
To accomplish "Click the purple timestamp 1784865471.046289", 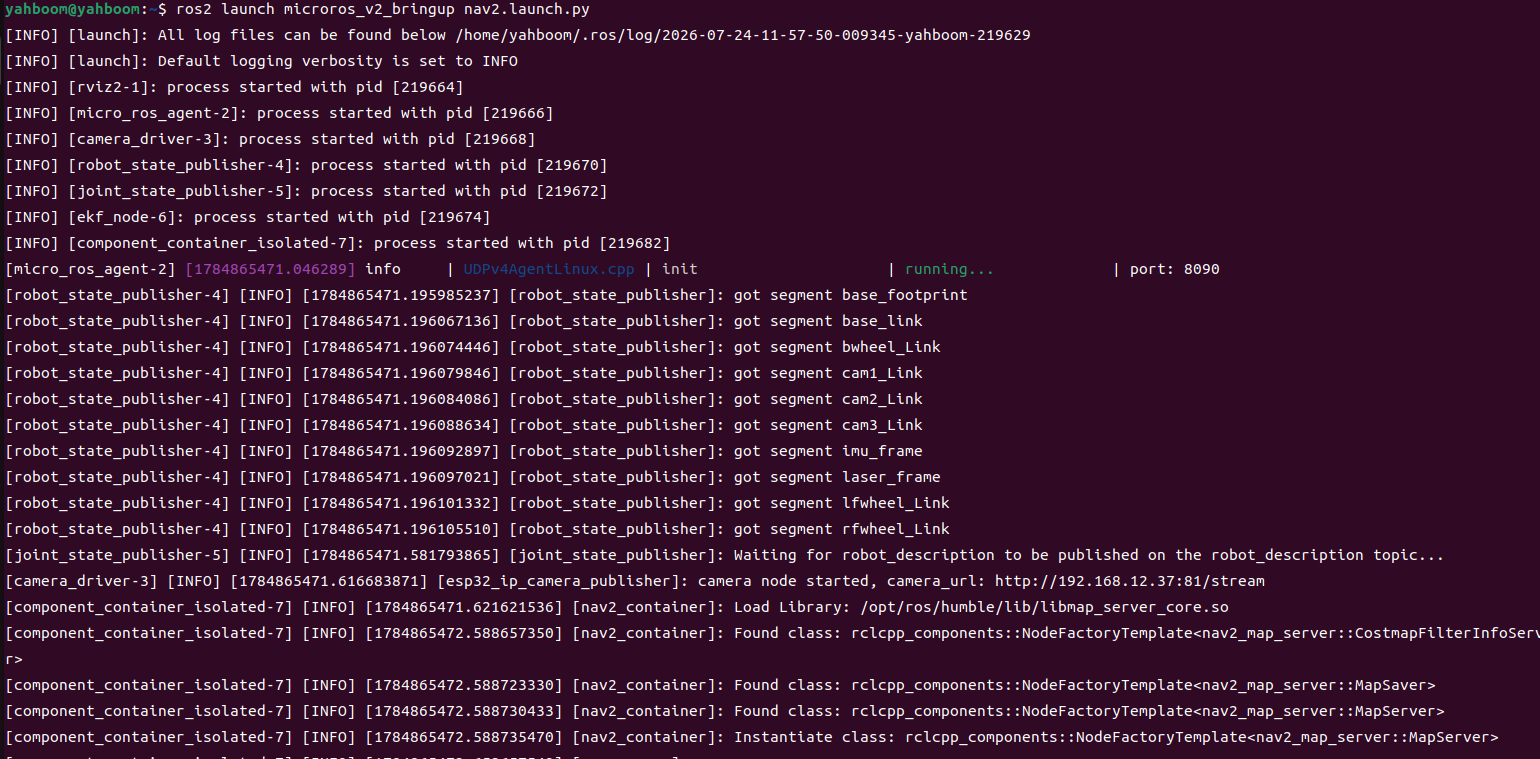I will [270, 269].
